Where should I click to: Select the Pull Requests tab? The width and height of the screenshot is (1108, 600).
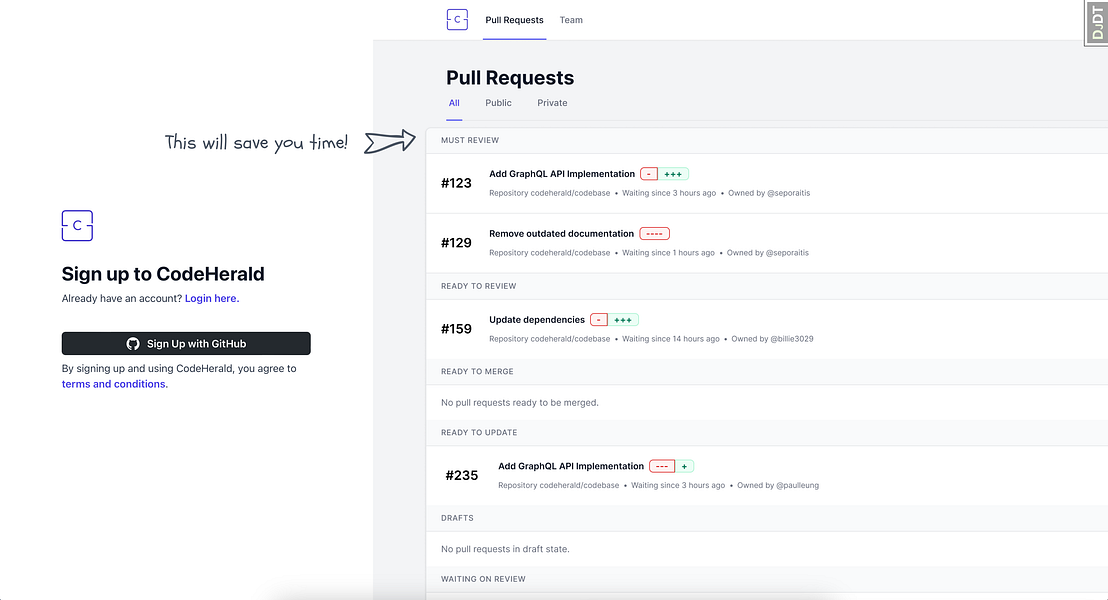514,19
